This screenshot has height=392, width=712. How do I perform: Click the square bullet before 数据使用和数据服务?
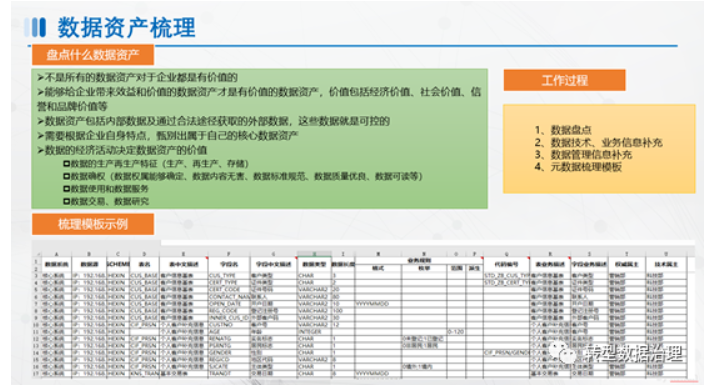(x=66, y=189)
